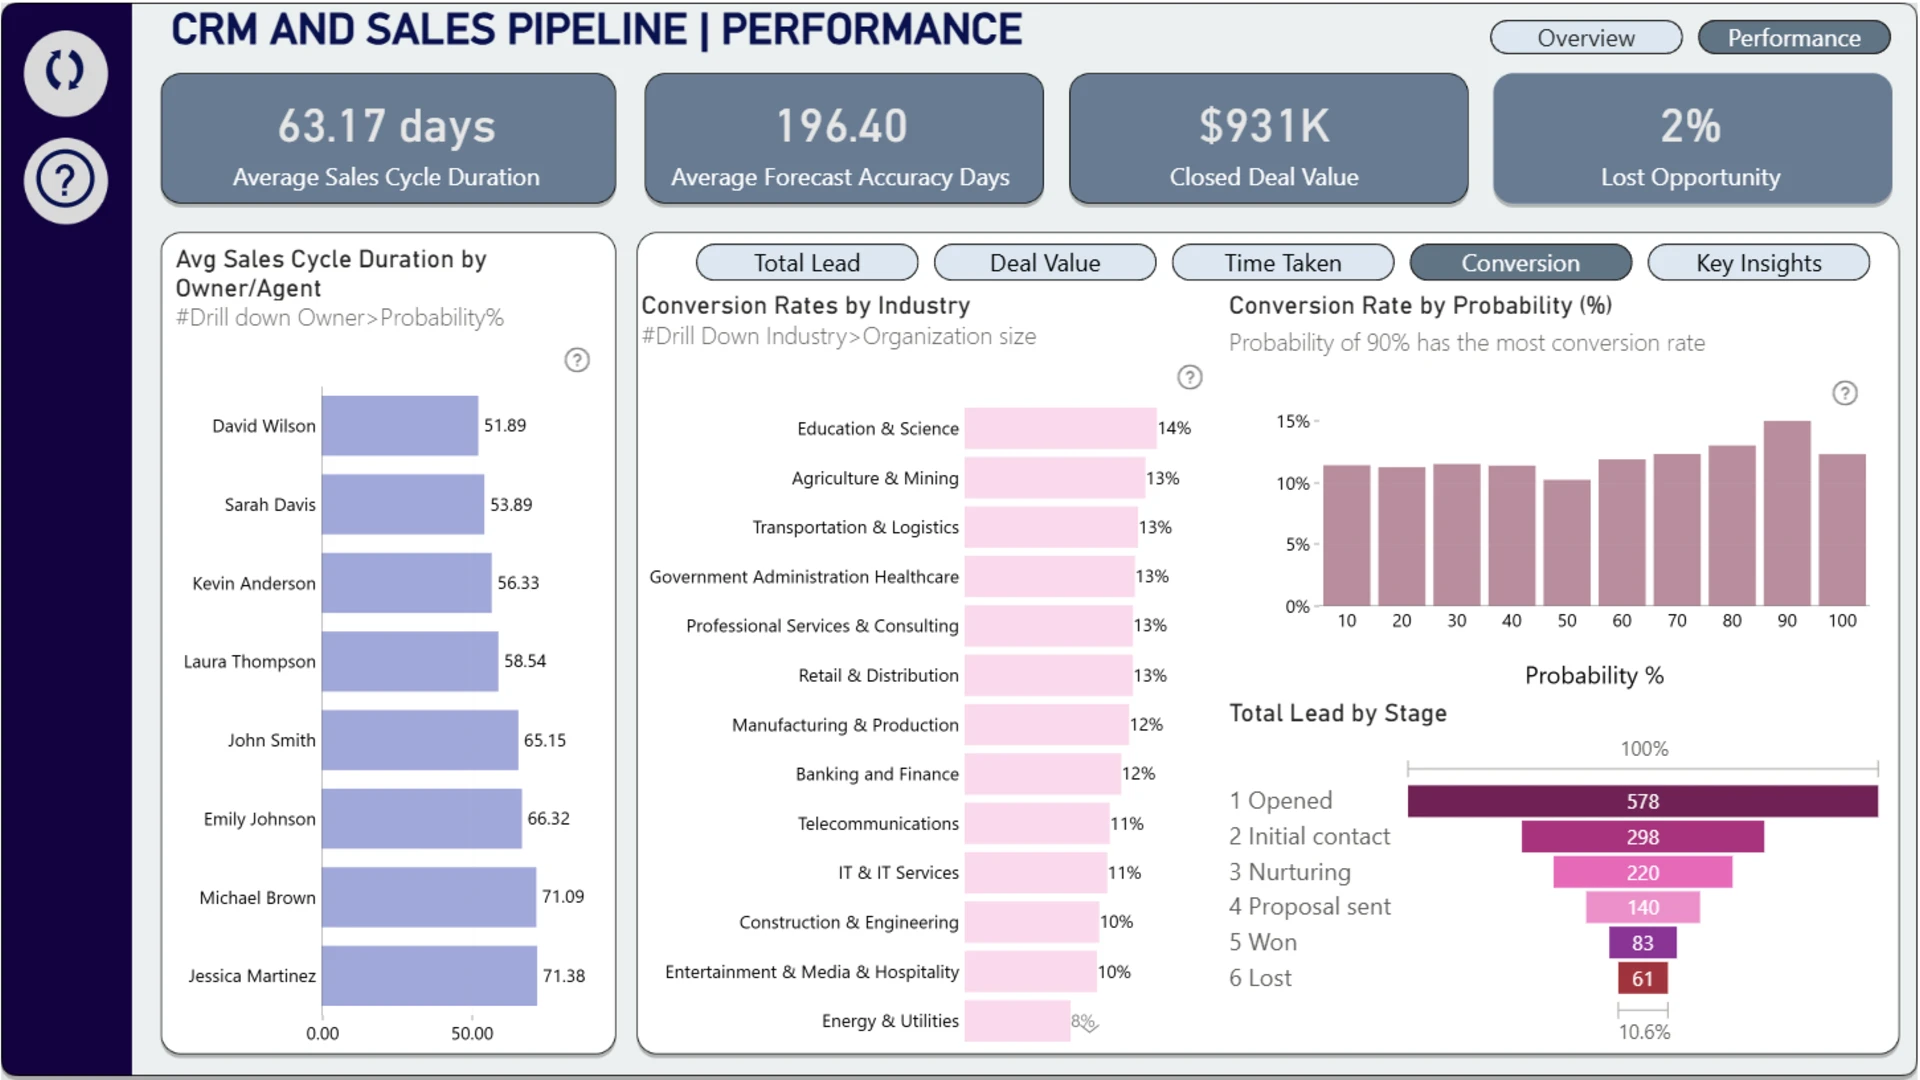1920x1080 pixels.
Task: Click the "Total Lead by Stage" title
Action: point(1338,713)
